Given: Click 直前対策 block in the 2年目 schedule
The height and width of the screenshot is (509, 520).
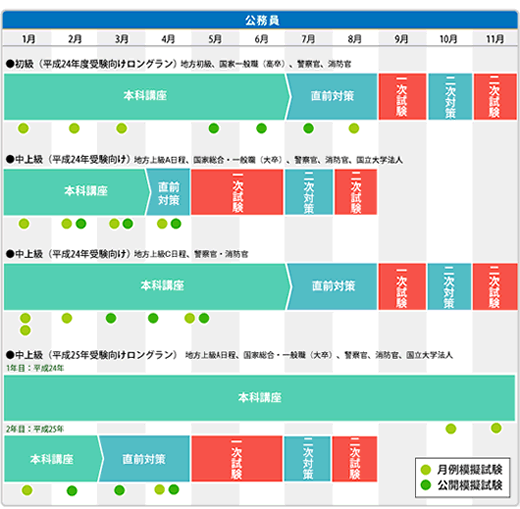Looking at the screenshot, I should click(145, 459).
